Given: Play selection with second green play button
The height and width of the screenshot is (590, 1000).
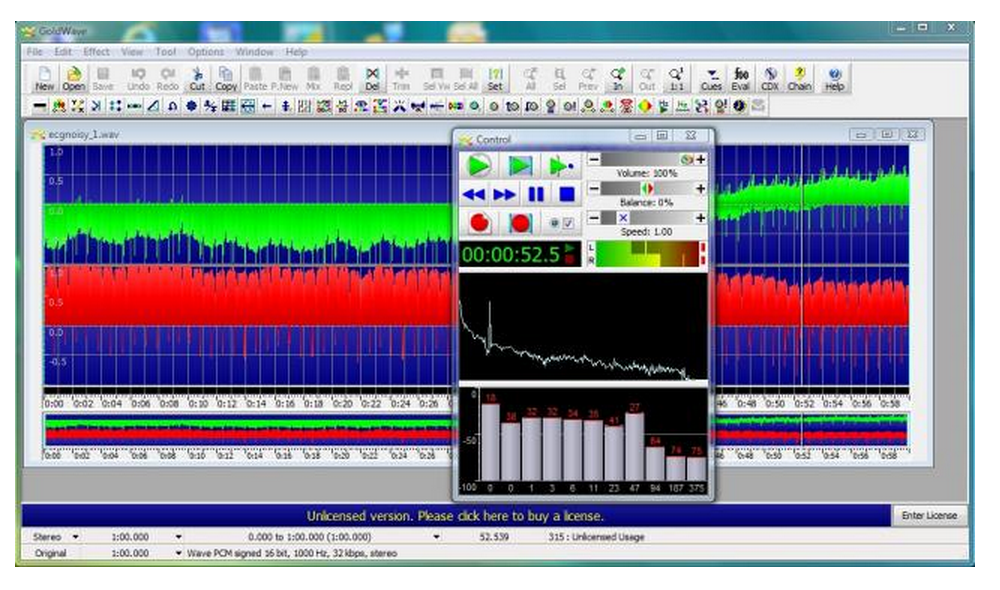Looking at the screenshot, I should (x=519, y=166).
